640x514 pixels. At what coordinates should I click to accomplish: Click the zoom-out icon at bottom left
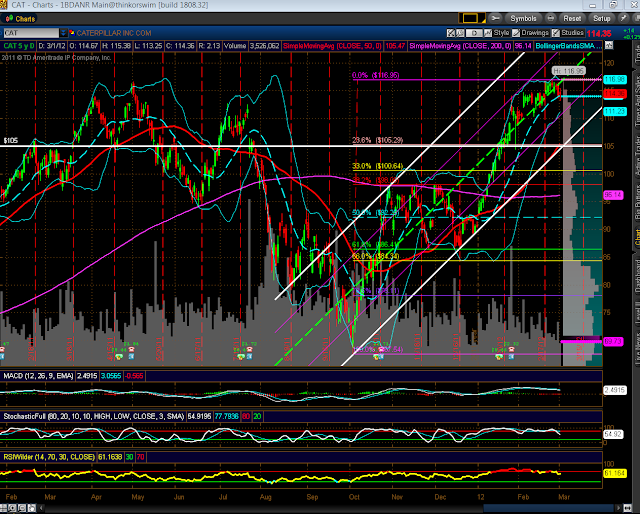pos(22,508)
